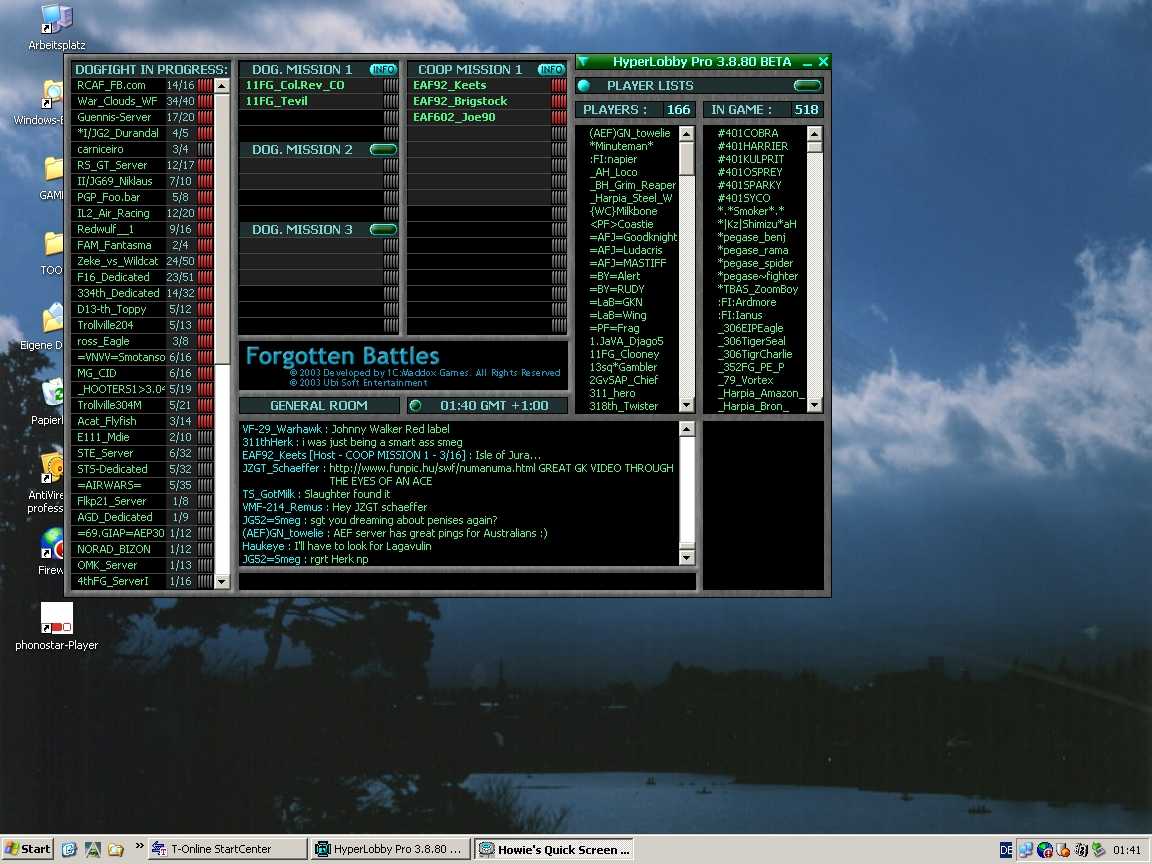Click the globe tray icon
Screen dimensions: 1152x864
tap(1044, 850)
